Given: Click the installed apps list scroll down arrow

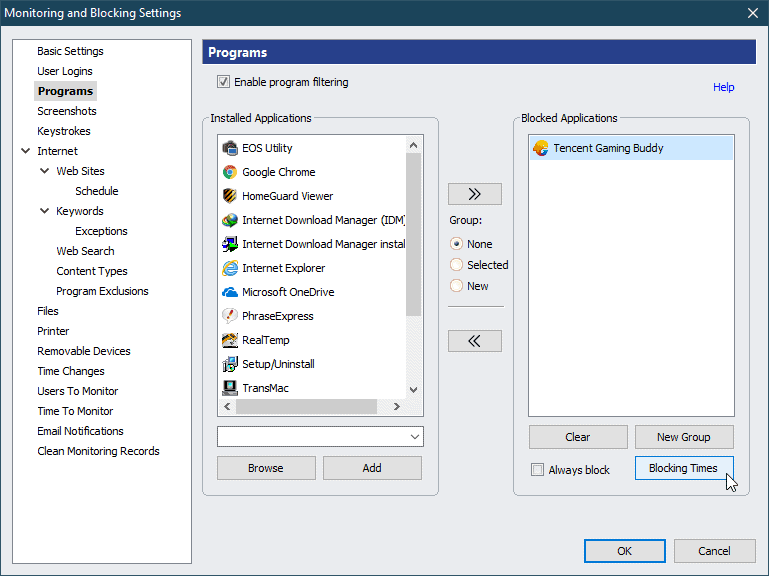Looking at the screenshot, I should tap(413, 390).
